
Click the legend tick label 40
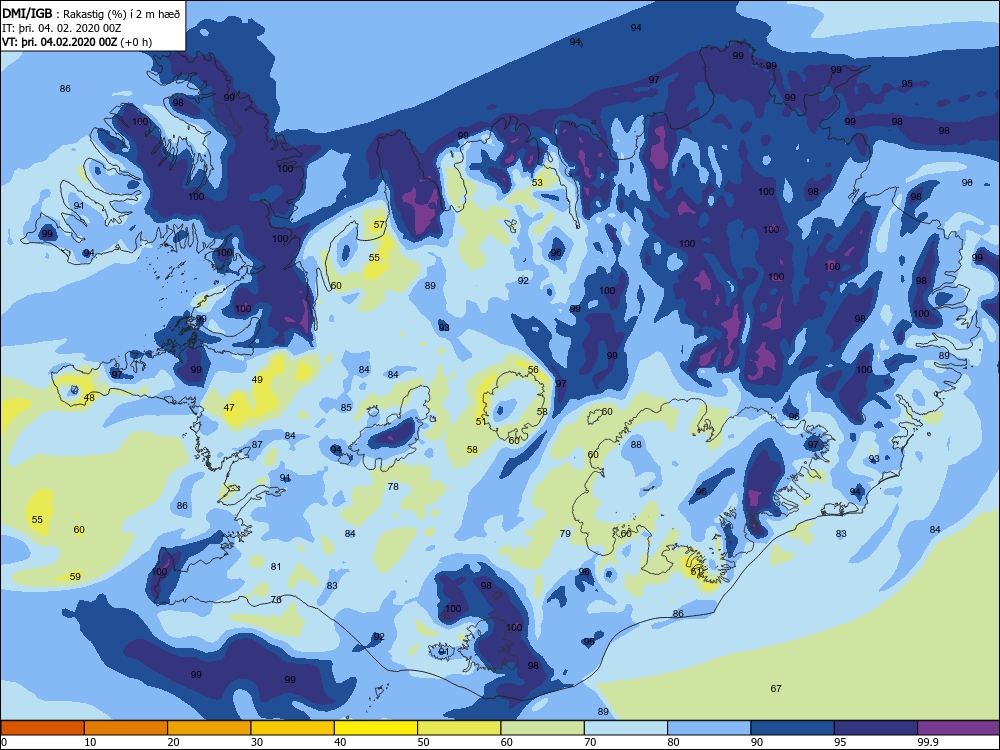click(341, 742)
